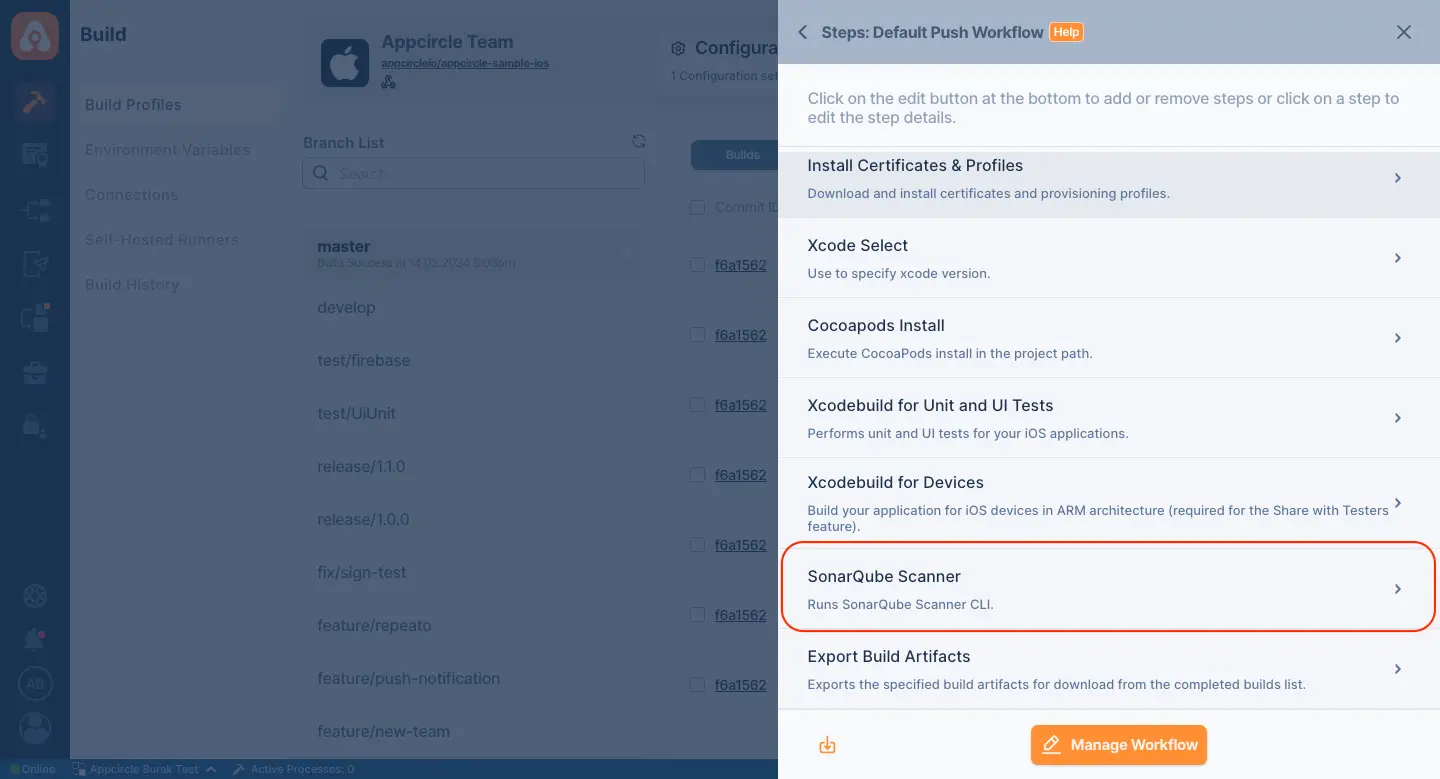
Task: Expand Export Build Artifacts step chevron
Action: [x=1398, y=669]
